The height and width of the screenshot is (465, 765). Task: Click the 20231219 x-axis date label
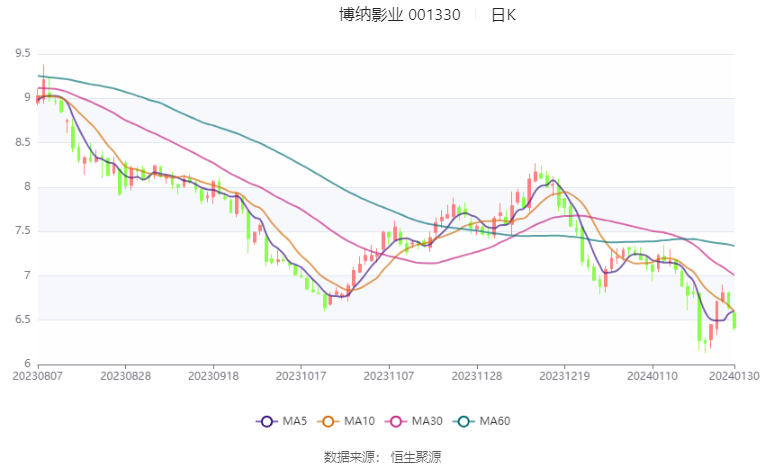click(x=564, y=376)
